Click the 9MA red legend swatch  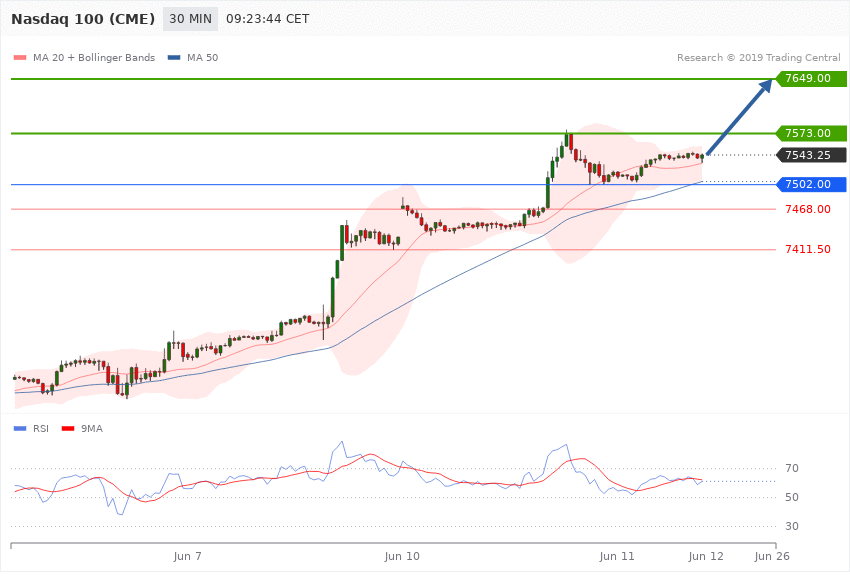pyautogui.click(x=68, y=429)
